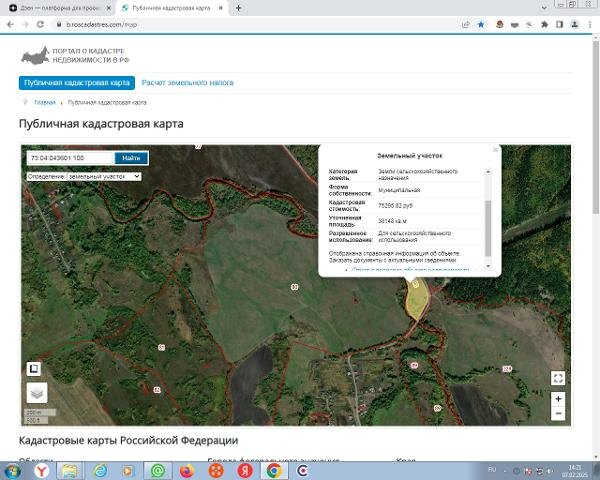
Task: Switch to the first browser tab
Action: pyautogui.click(x=59, y=8)
